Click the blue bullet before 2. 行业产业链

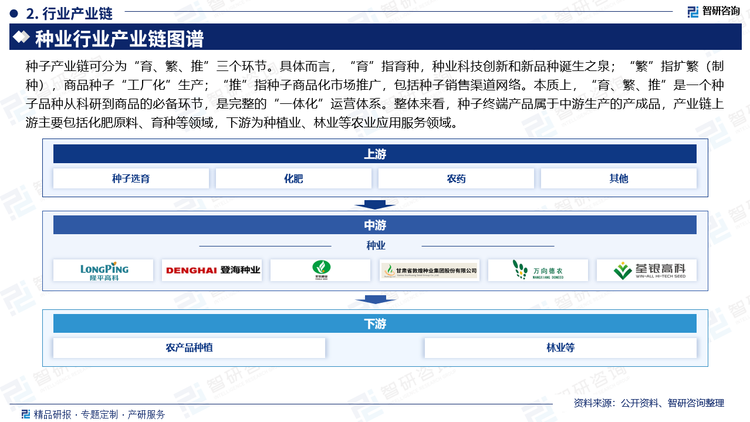(x=13, y=13)
